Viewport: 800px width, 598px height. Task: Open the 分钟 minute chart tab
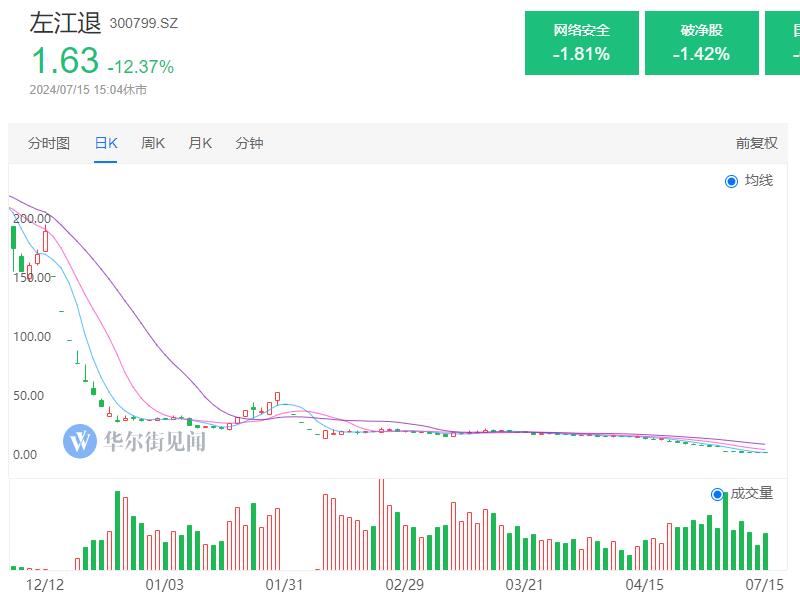tap(249, 143)
